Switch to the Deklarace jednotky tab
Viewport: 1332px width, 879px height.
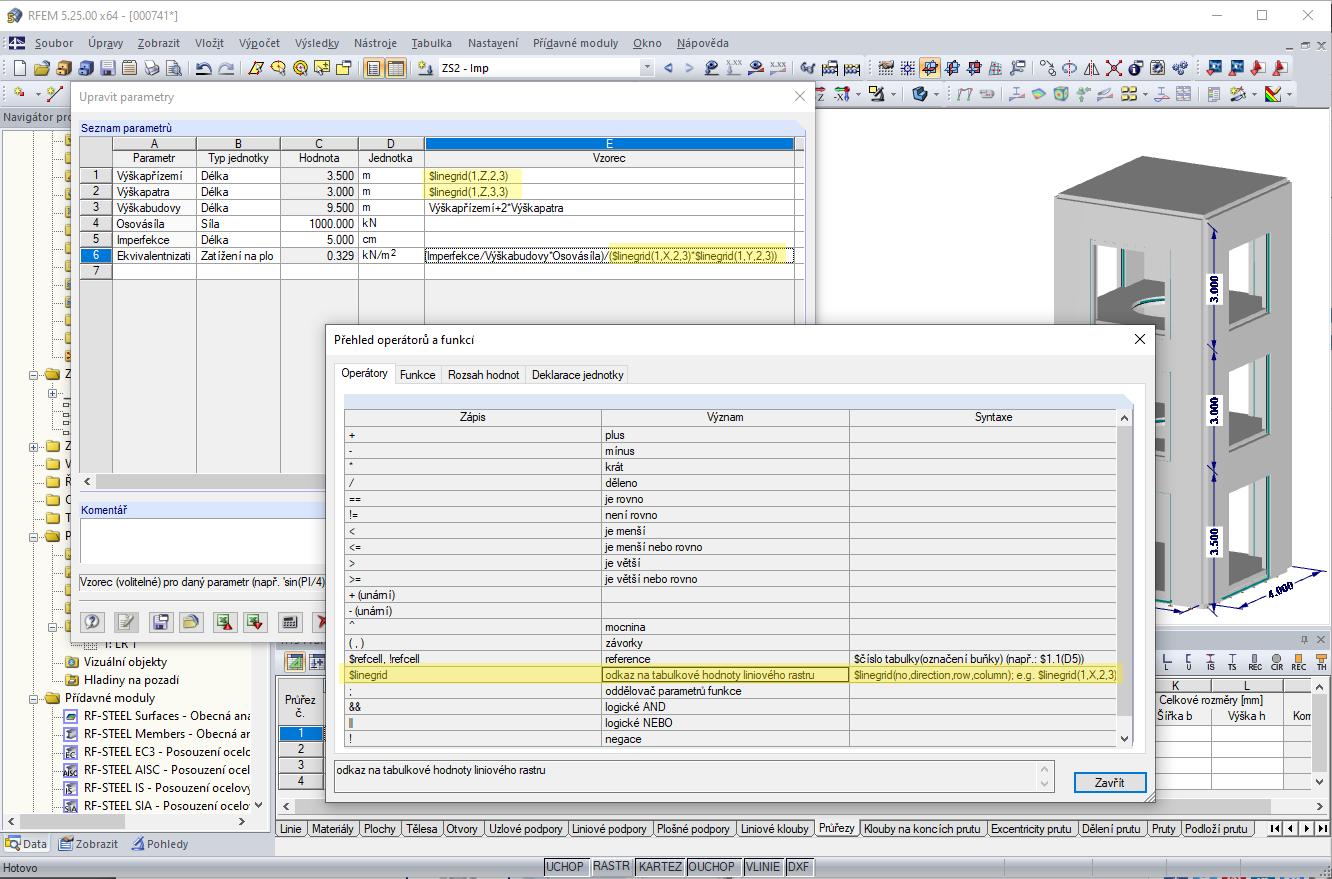[x=578, y=375]
